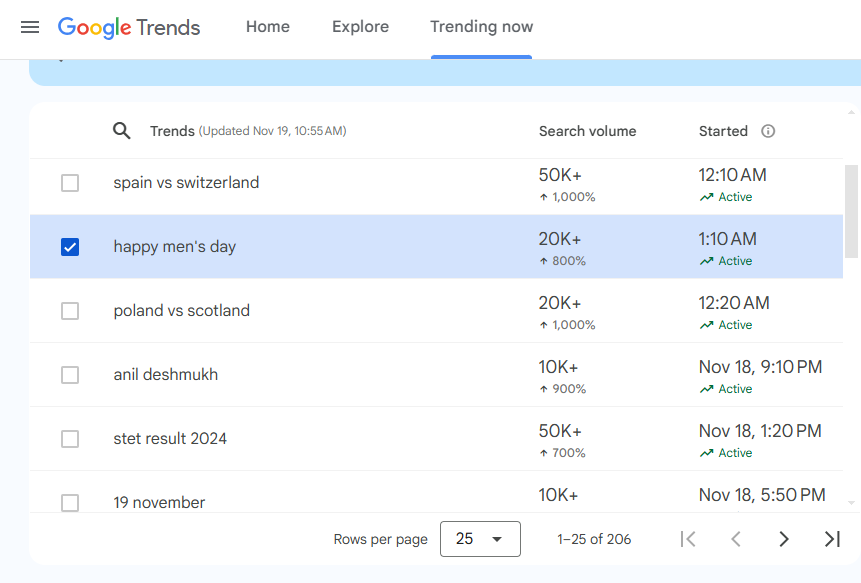Select the poland vs scotland checkbox
Screen dimensions: 861x583
coord(70,311)
